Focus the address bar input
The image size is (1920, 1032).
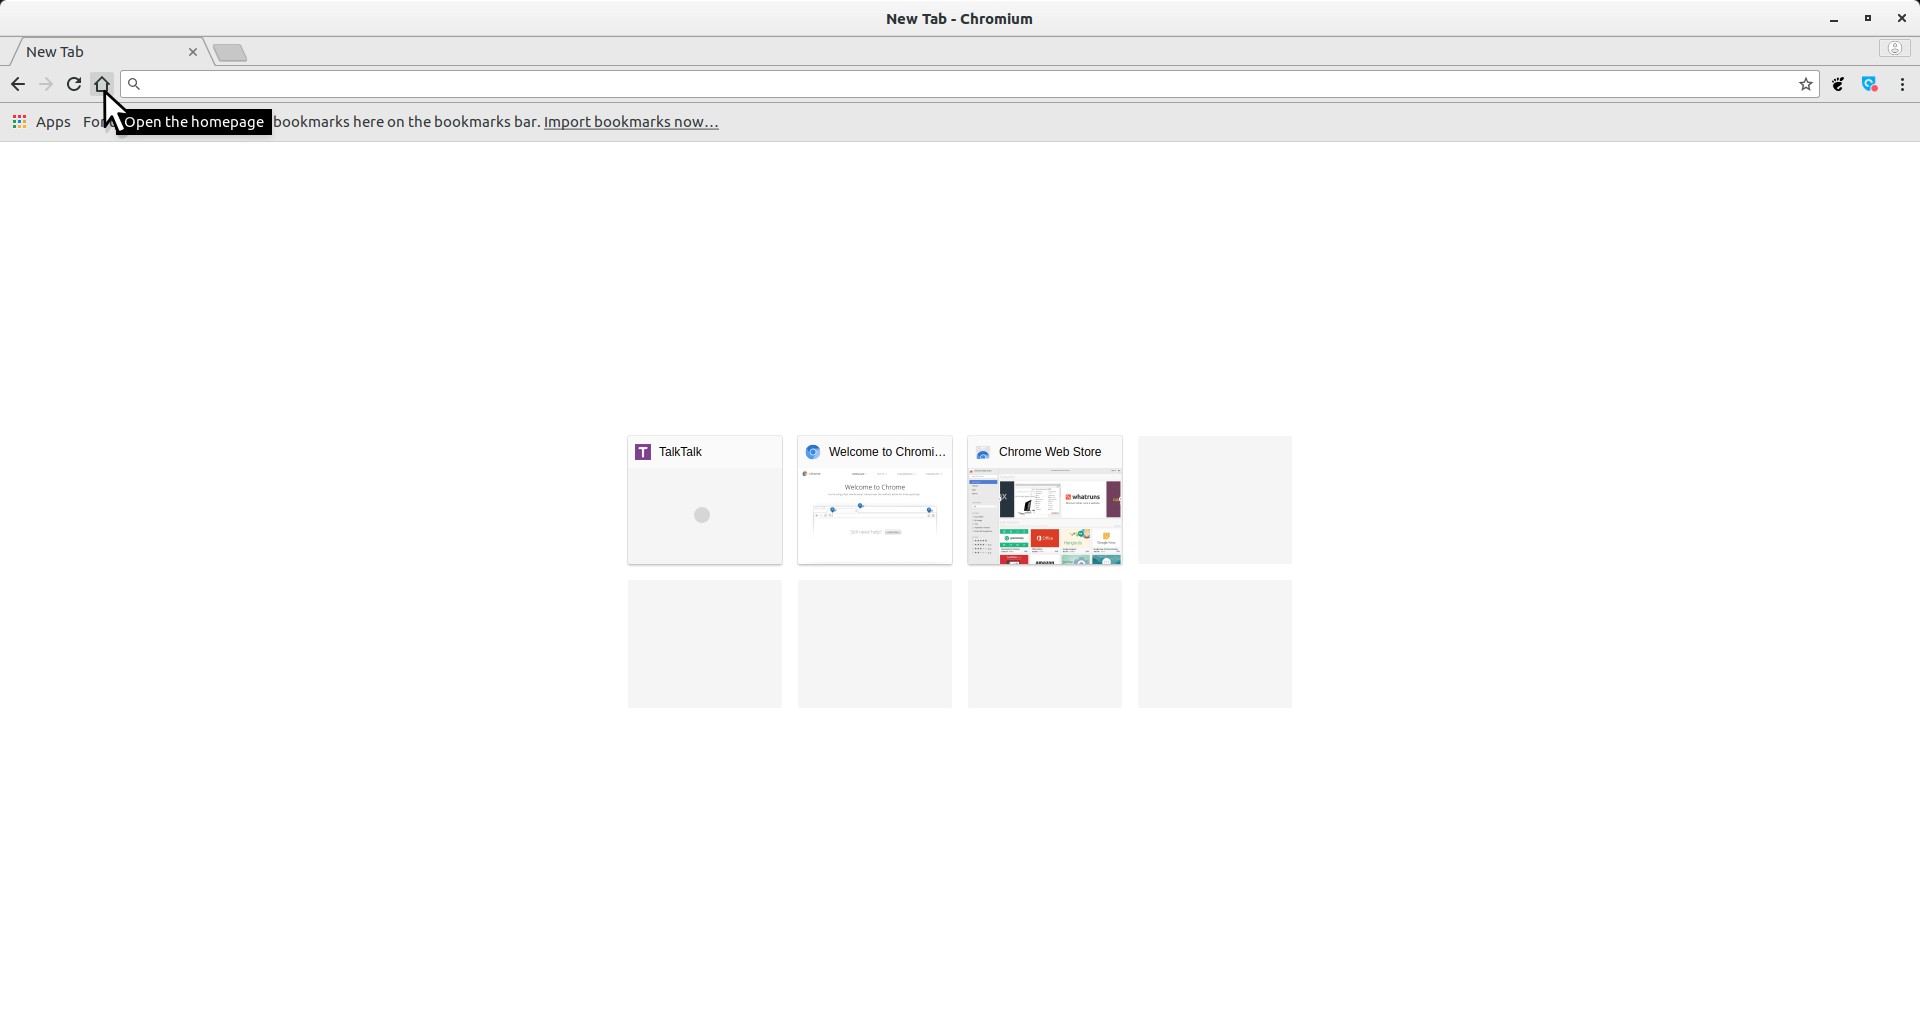click(960, 85)
